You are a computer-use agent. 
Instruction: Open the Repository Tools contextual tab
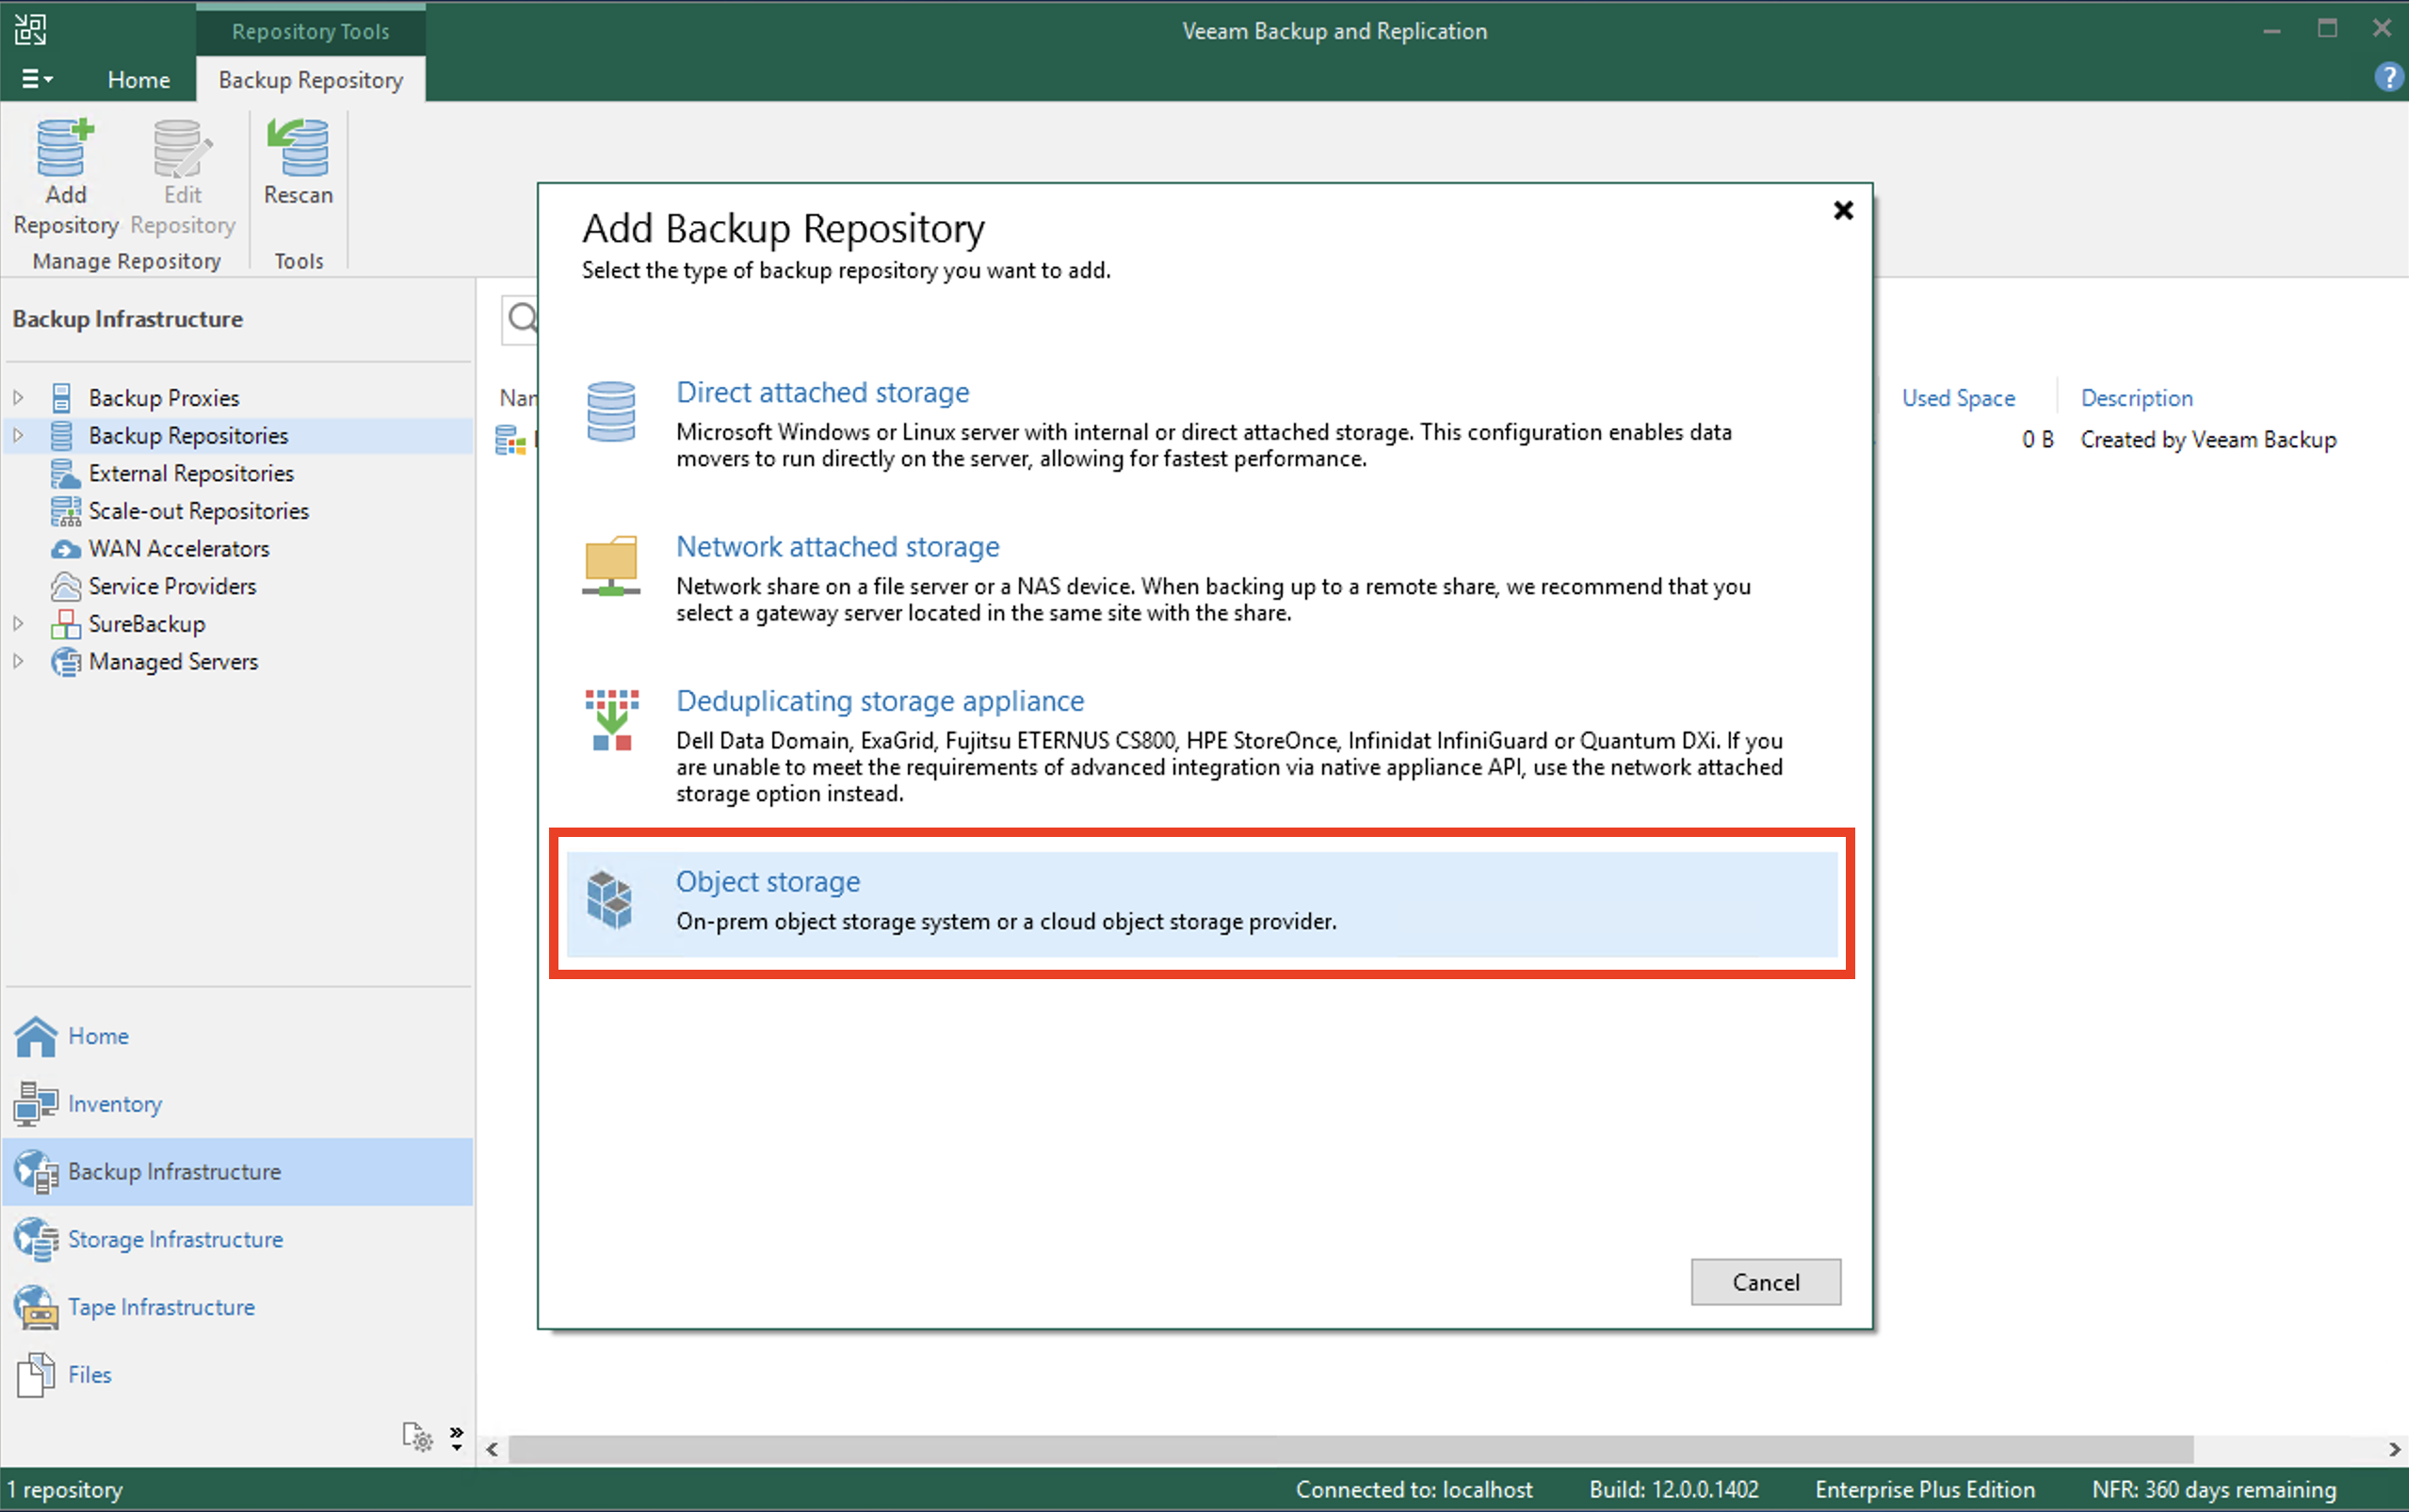pyautogui.click(x=311, y=31)
